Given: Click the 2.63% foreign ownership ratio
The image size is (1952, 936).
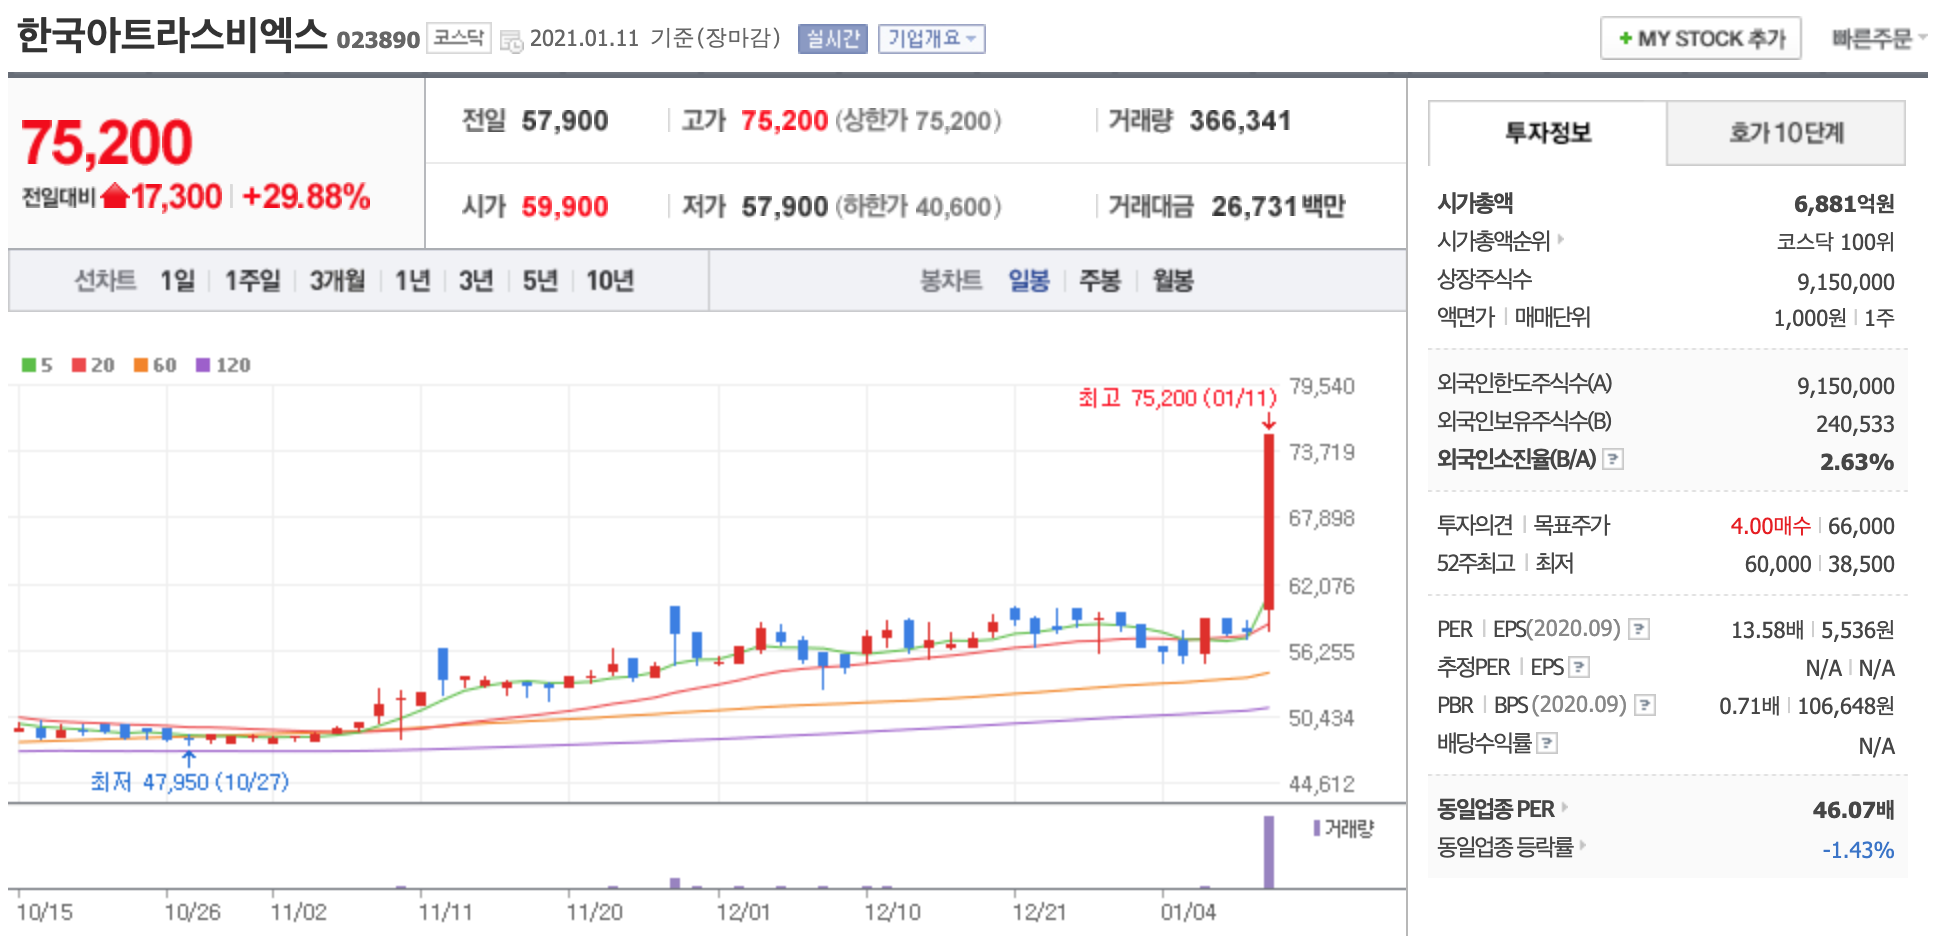Looking at the screenshot, I should (1857, 461).
